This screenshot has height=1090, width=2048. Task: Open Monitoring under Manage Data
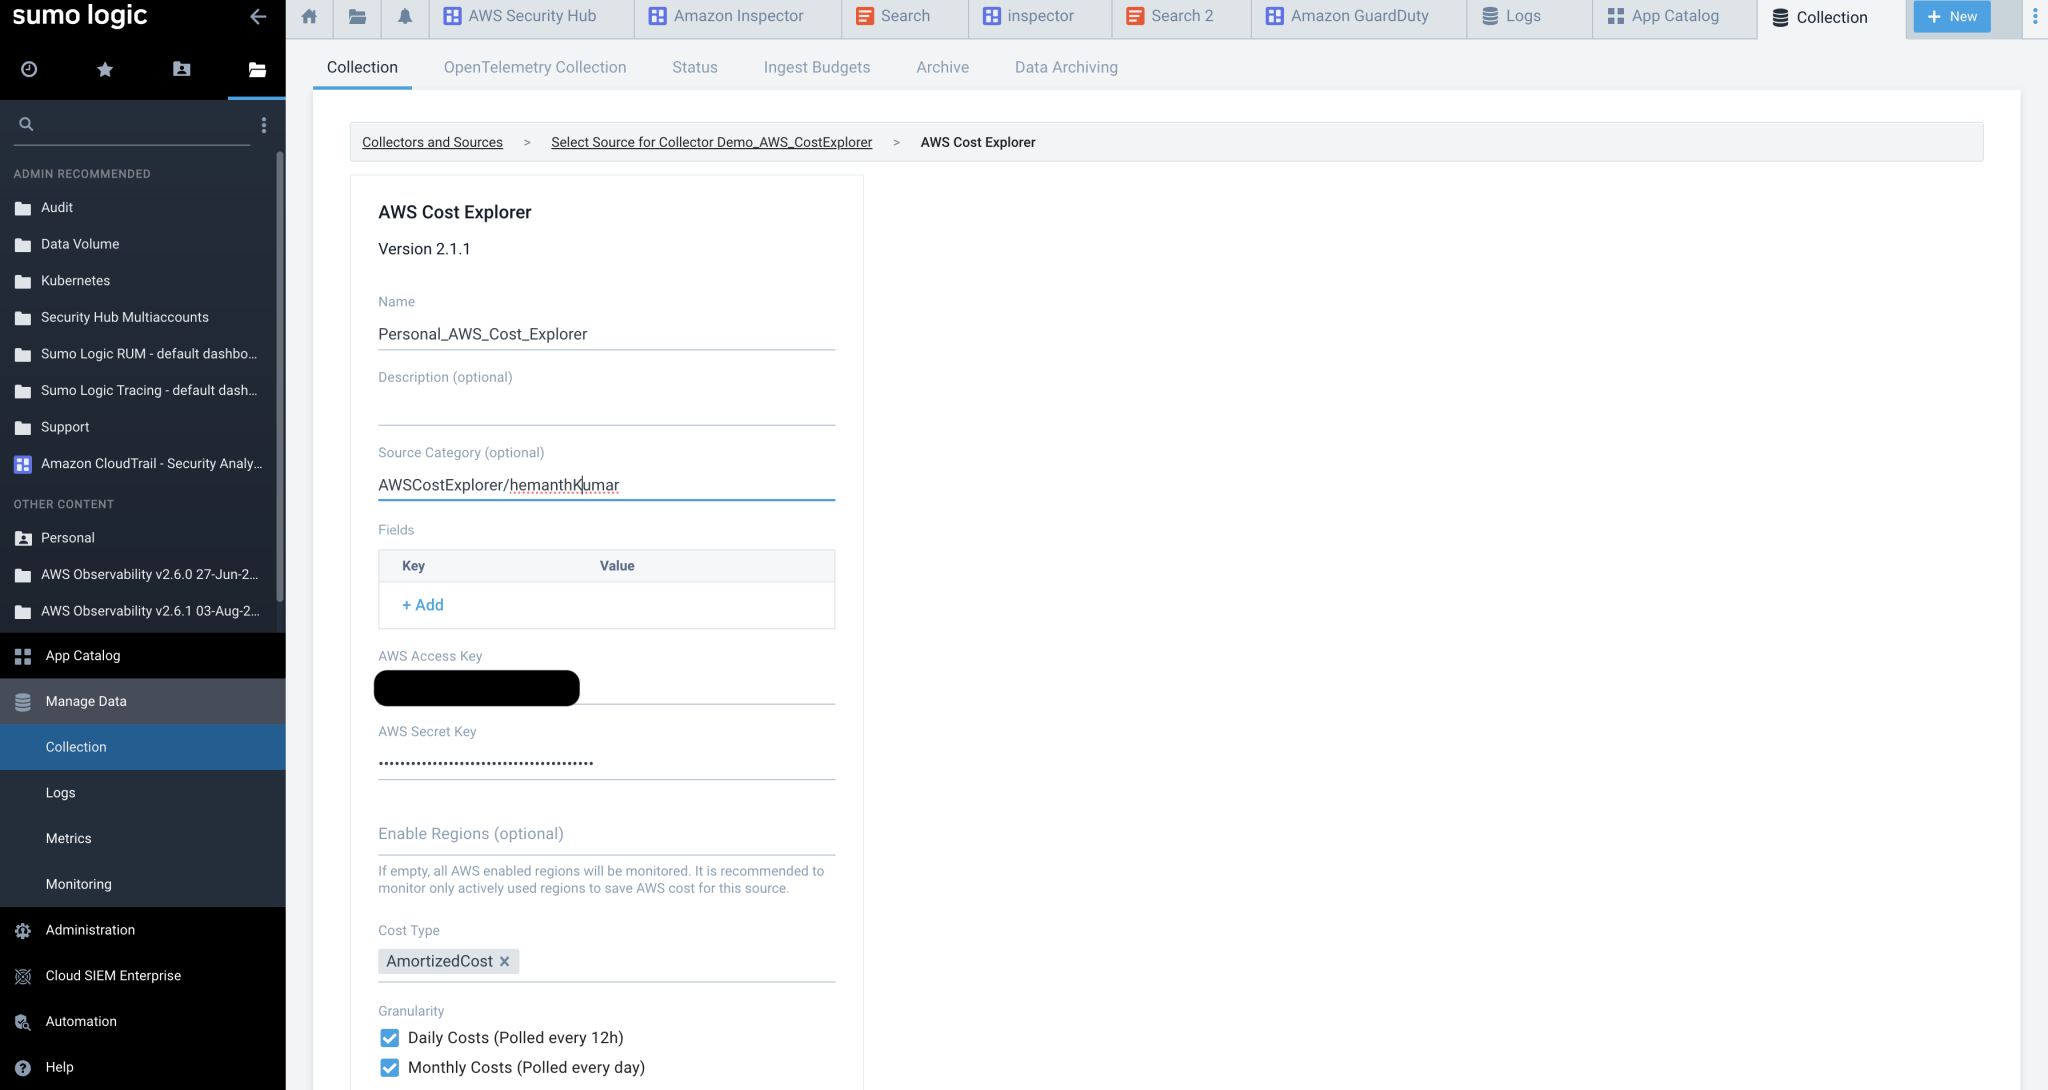(142, 885)
